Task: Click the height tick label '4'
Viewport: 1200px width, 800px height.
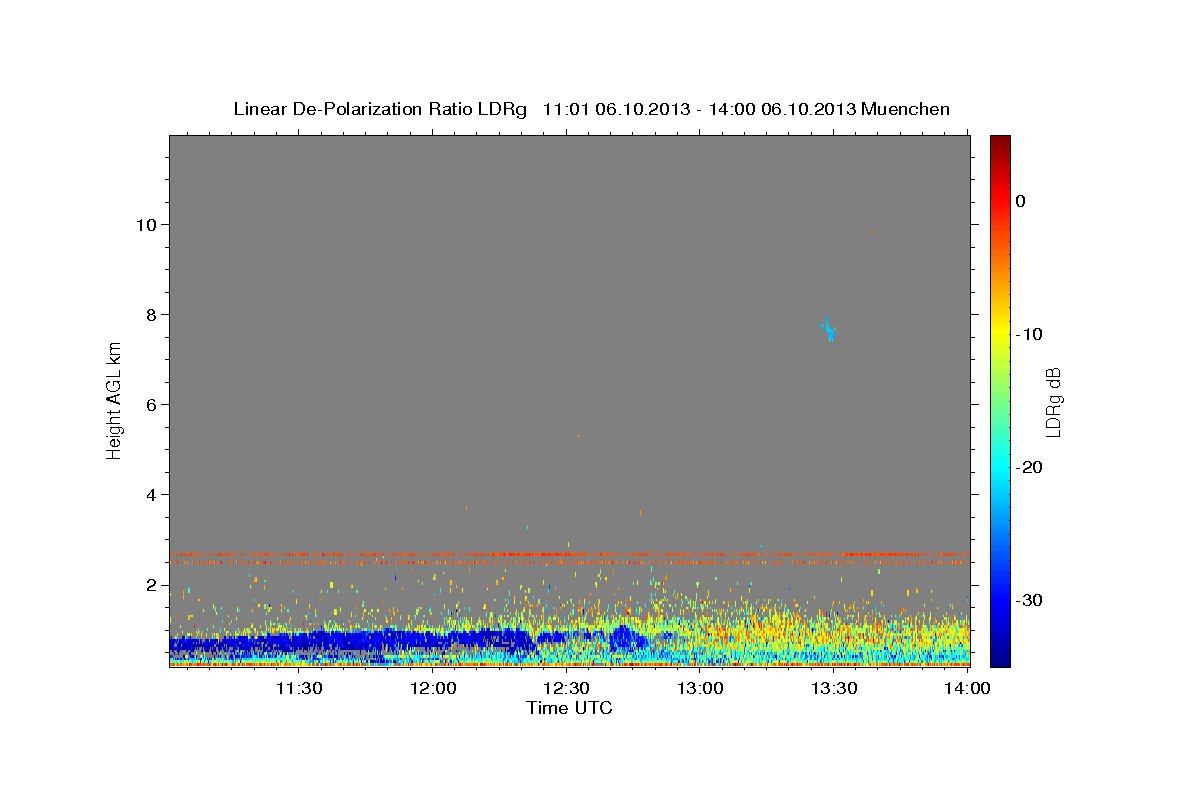Action: (x=152, y=495)
